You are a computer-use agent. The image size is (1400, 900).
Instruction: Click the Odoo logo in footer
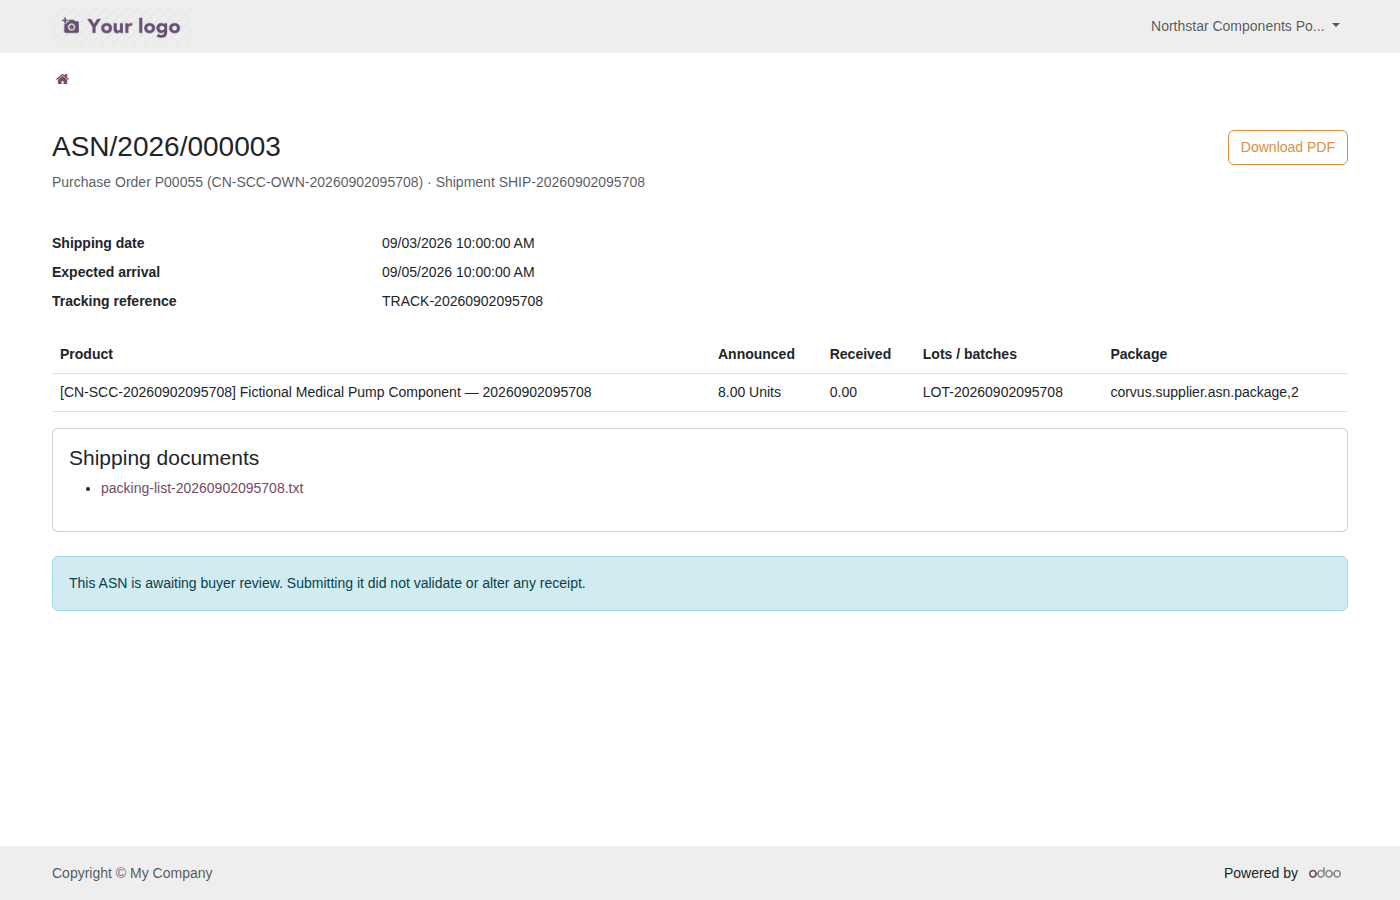[1325, 873]
